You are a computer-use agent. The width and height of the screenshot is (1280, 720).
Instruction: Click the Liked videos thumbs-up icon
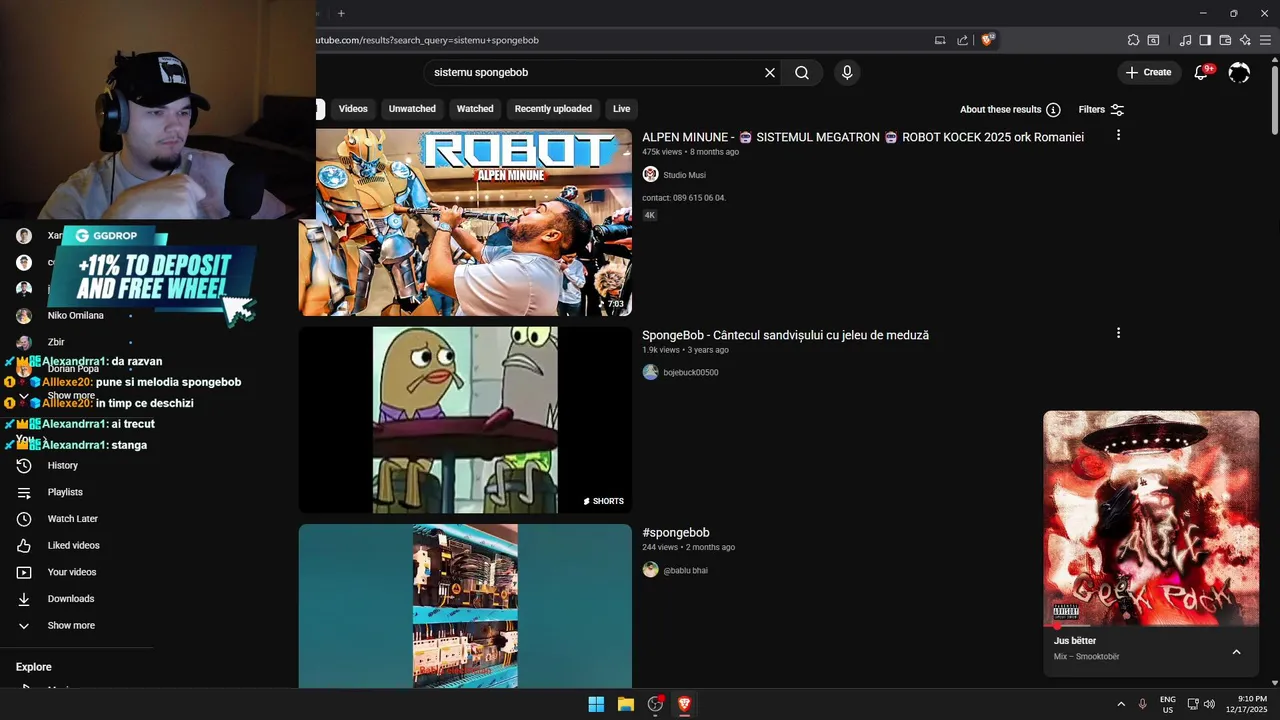[24, 545]
